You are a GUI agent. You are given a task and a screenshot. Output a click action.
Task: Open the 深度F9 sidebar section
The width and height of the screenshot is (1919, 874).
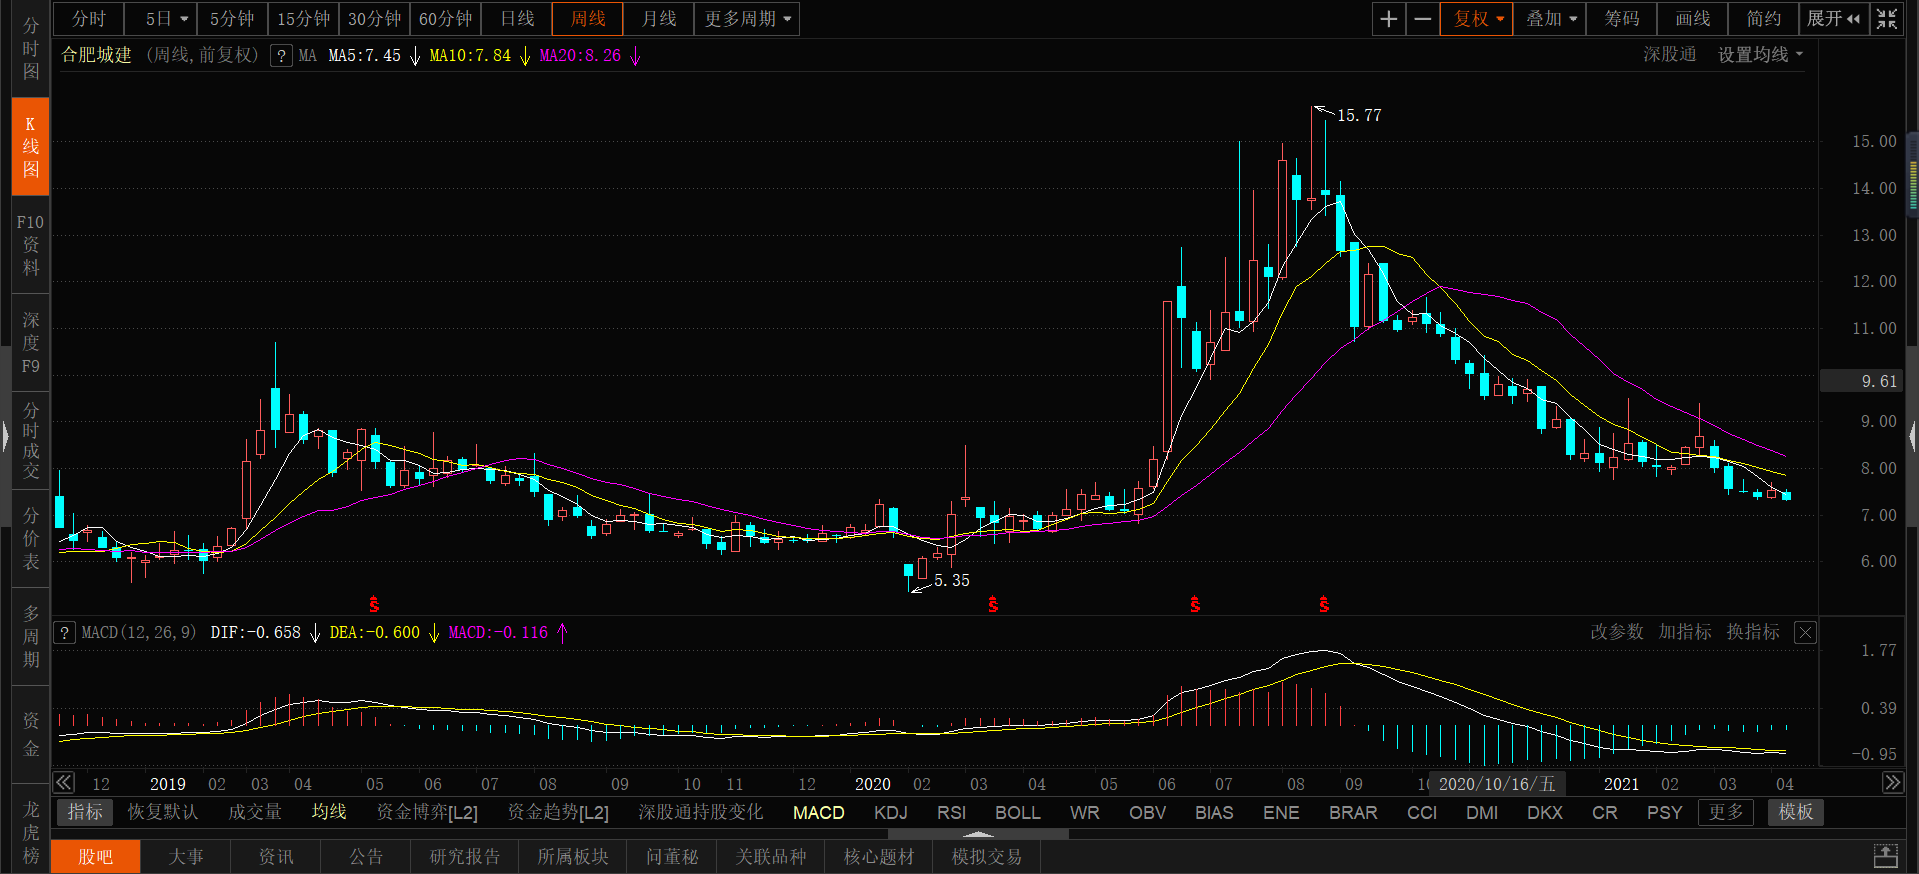tap(31, 343)
